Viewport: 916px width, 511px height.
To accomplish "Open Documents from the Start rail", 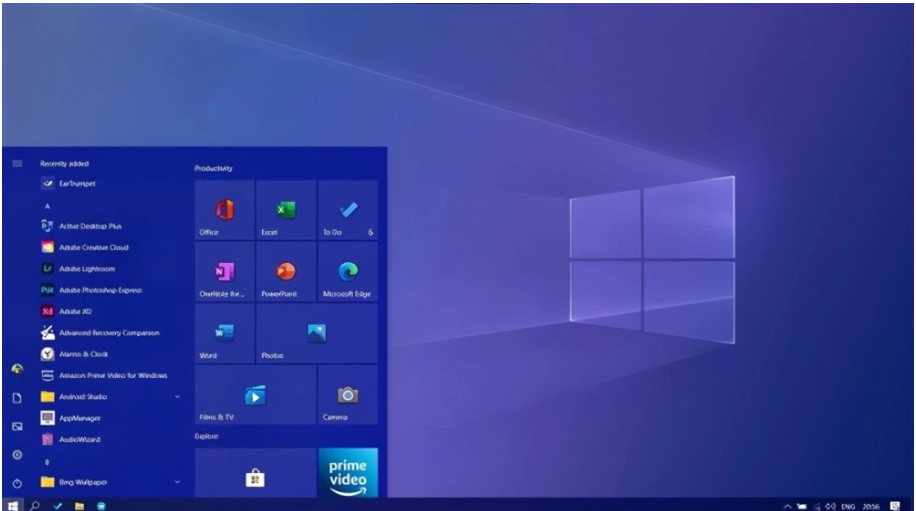I will pyautogui.click(x=18, y=398).
